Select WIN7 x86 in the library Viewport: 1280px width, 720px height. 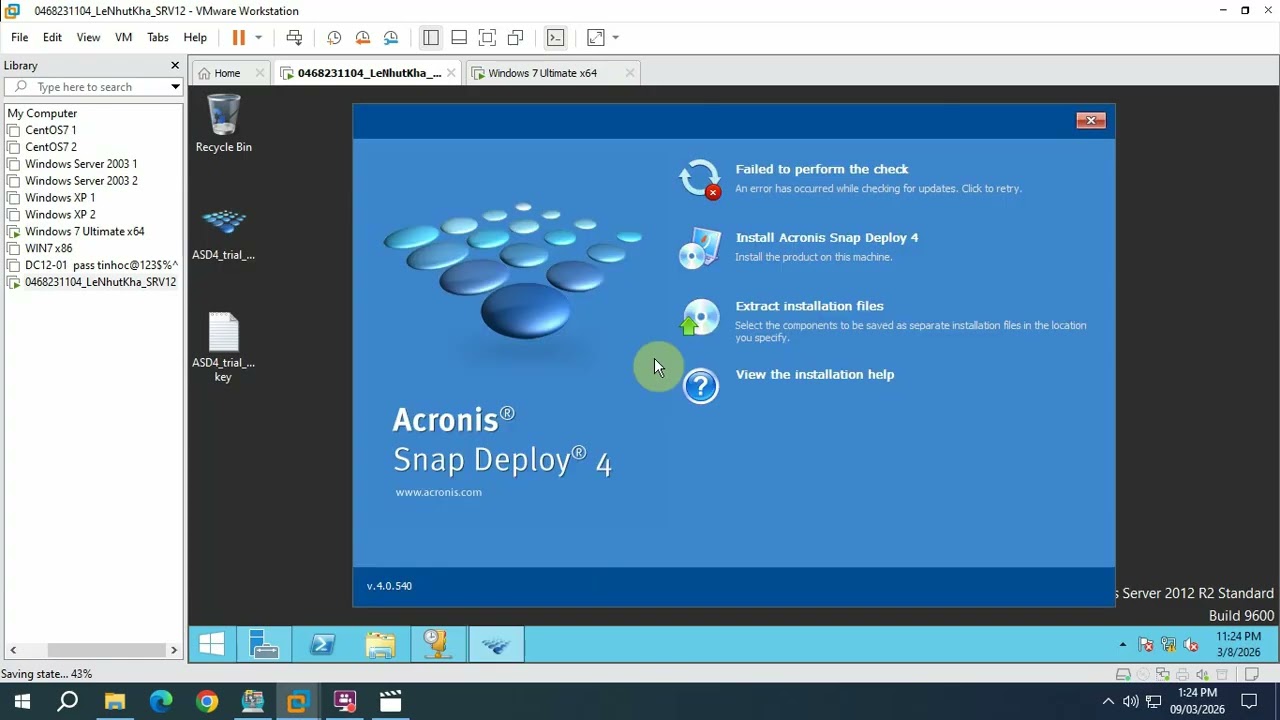point(49,248)
